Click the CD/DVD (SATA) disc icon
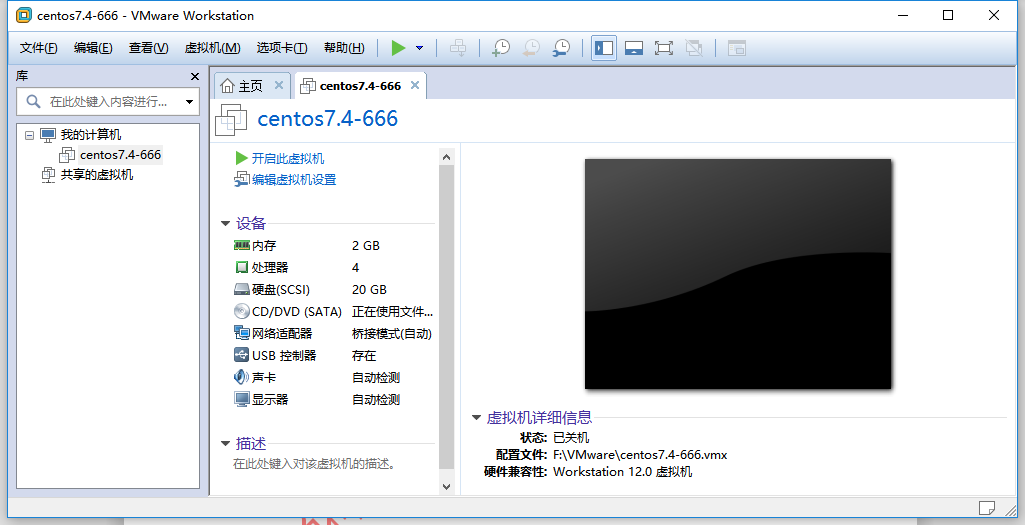Viewport: 1025px width, 525px height. [242, 311]
